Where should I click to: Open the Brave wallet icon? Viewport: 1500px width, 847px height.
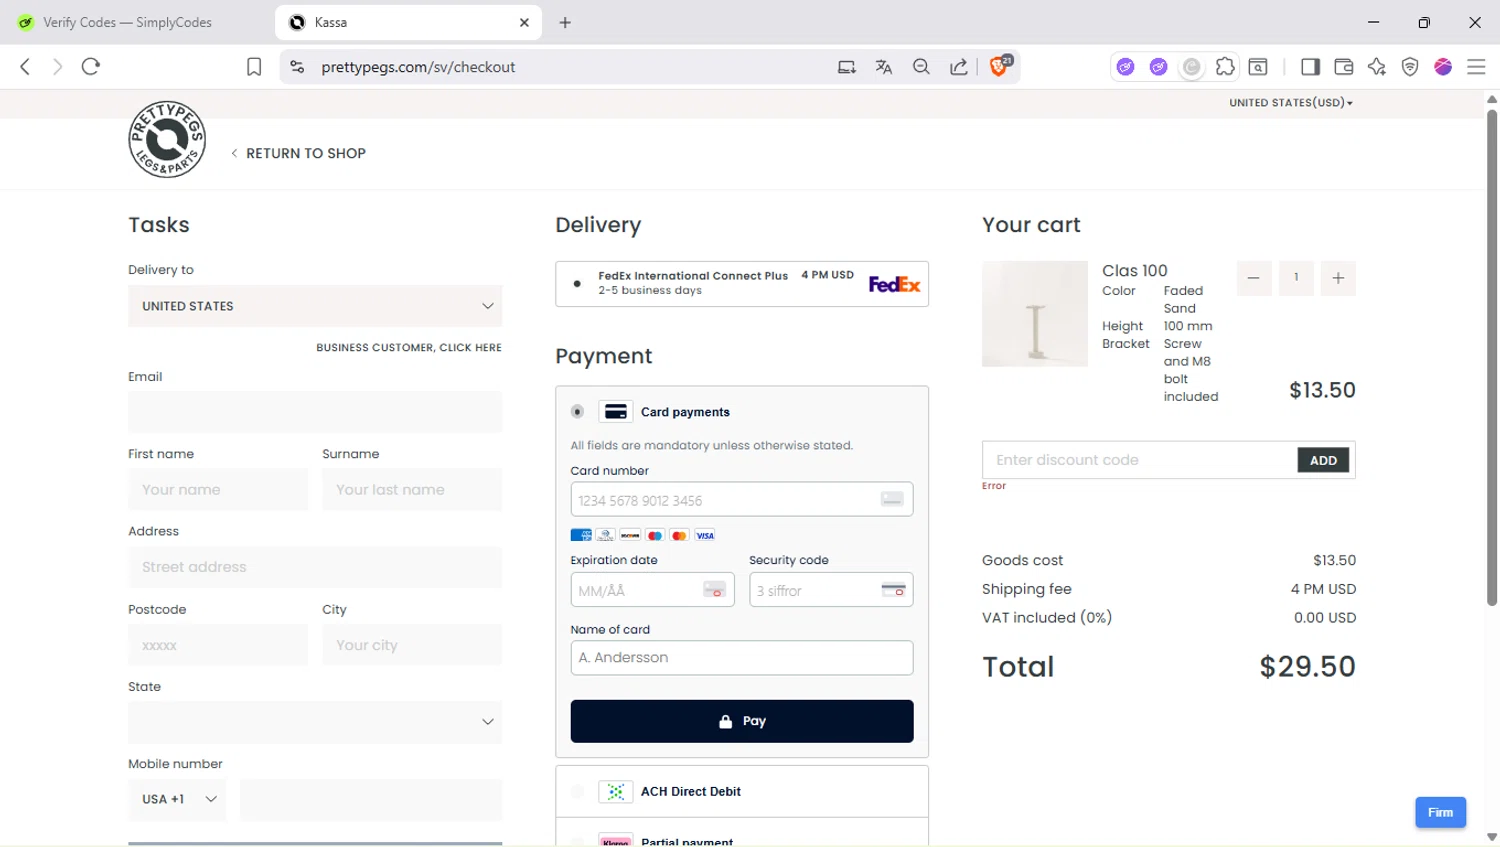1344,67
